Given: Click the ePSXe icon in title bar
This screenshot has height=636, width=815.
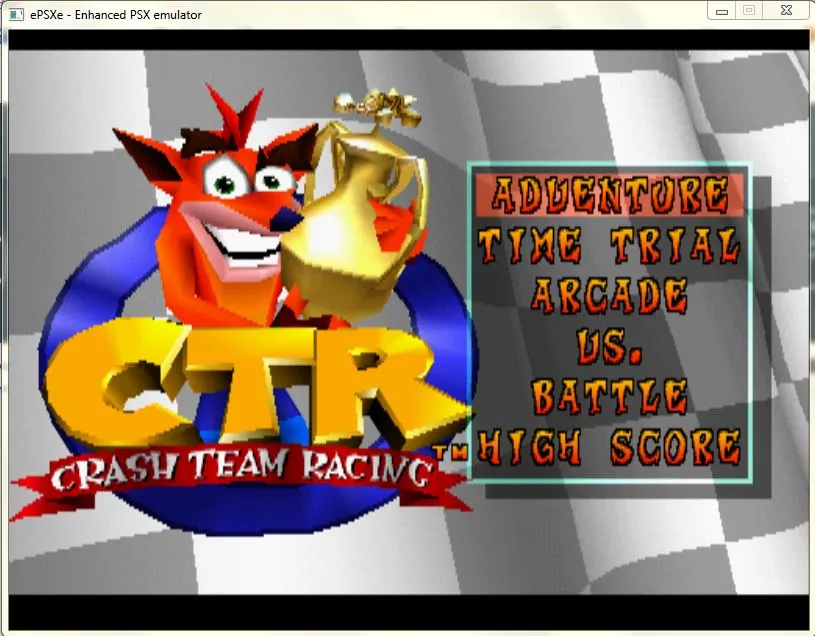Looking at the screenshot, I should pyautogui.click(x=16, y=14).
